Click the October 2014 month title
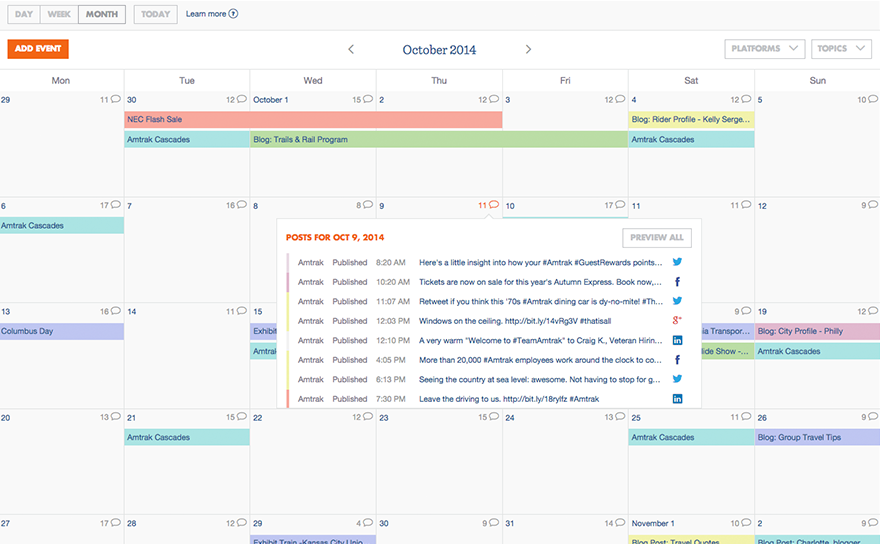880x544 pixels. pos(439,49)
